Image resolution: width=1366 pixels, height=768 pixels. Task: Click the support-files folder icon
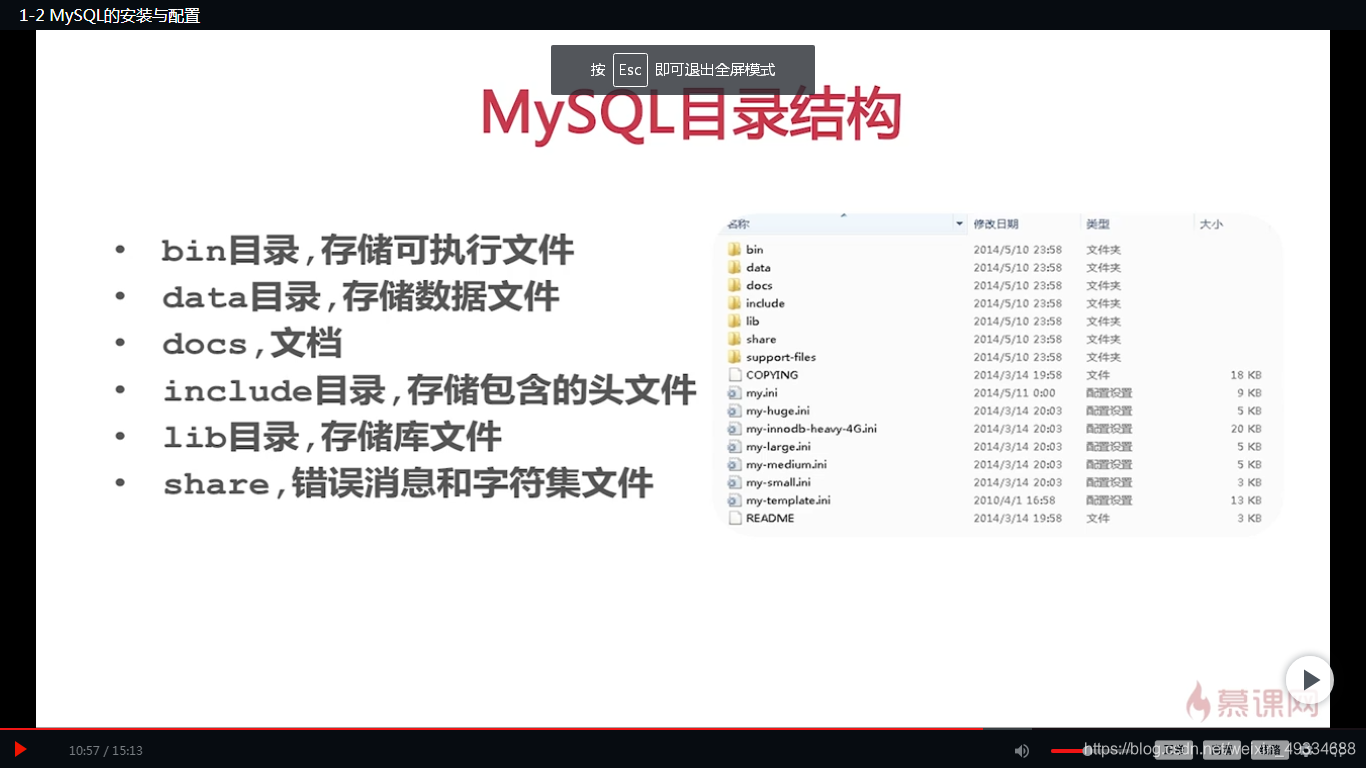(x=734, y=357)
